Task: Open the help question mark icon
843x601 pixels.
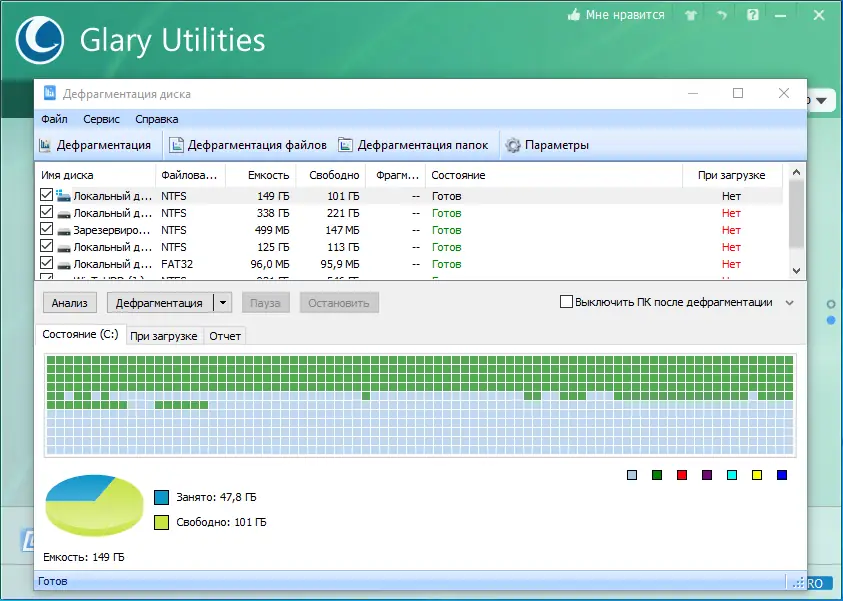Action: pyautogui.click(x=753, y=15)
